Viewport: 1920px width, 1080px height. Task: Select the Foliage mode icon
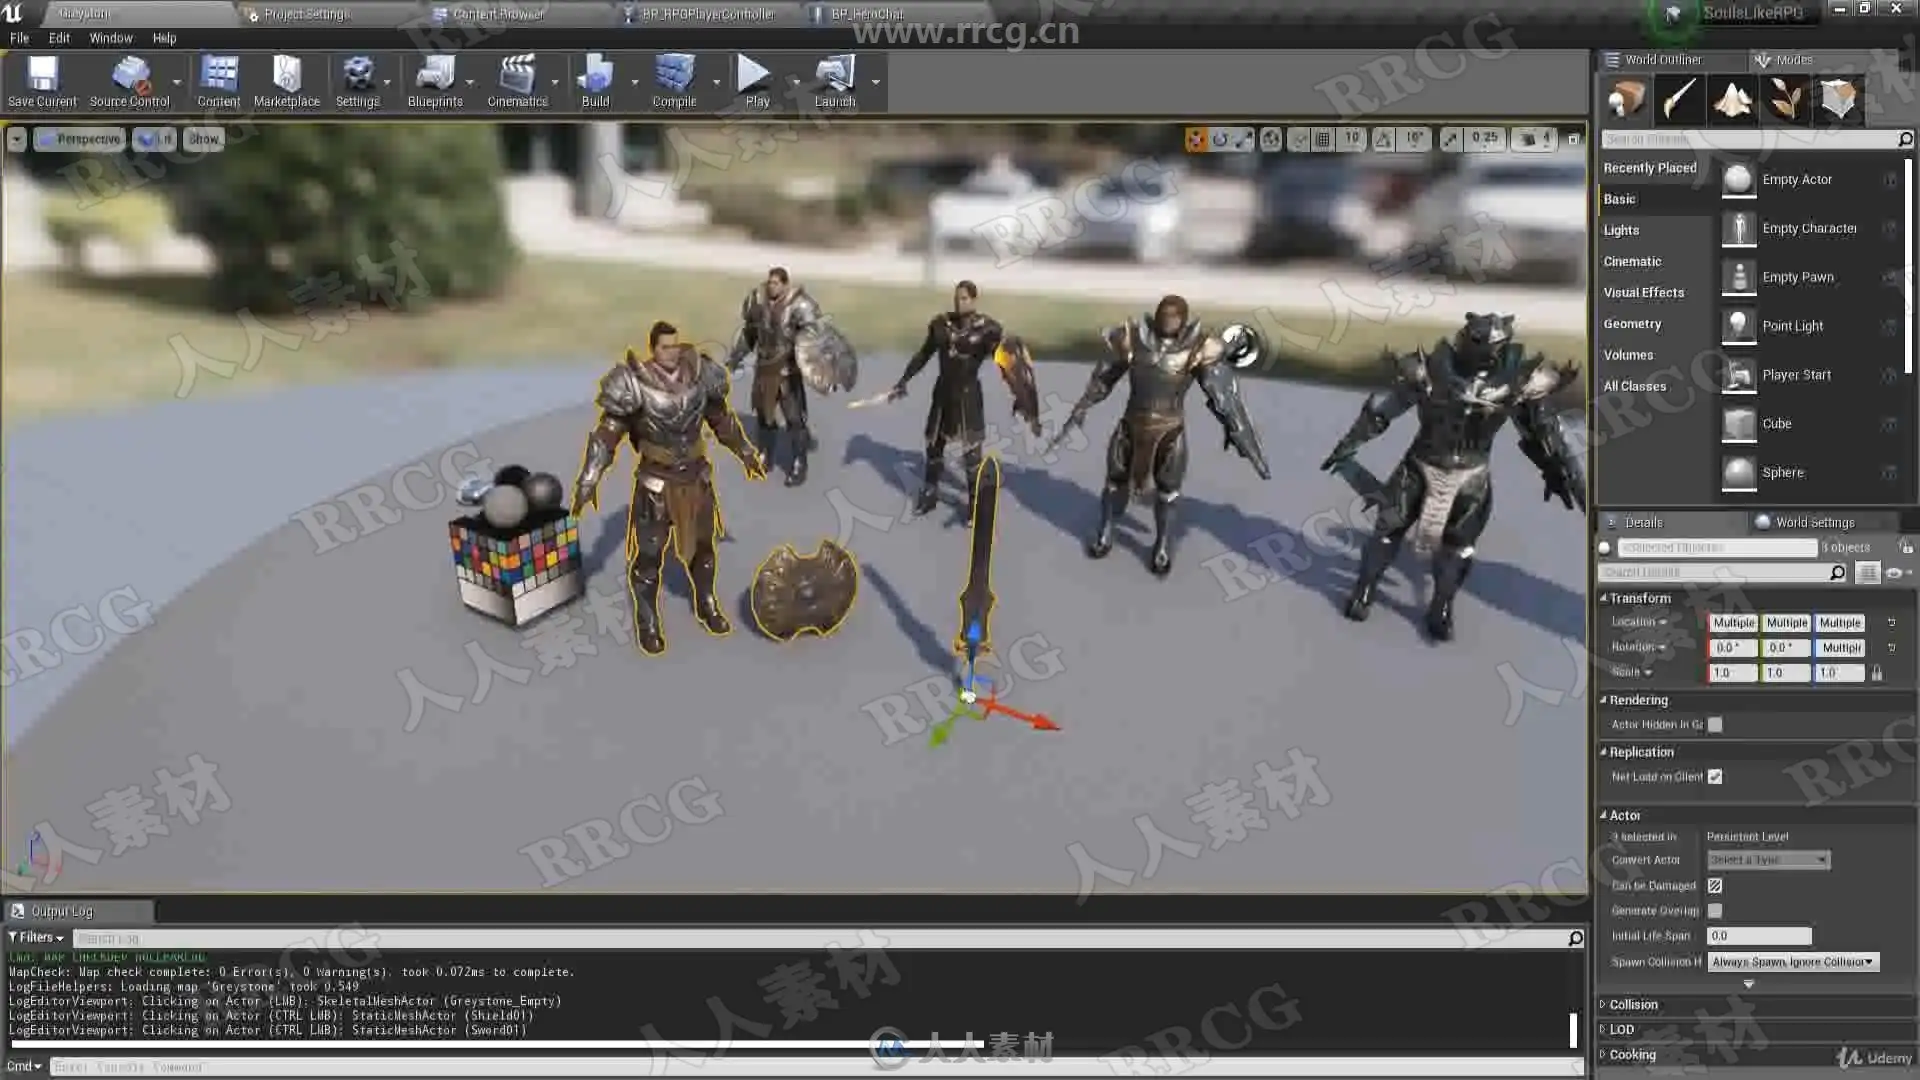point(1785,99)
